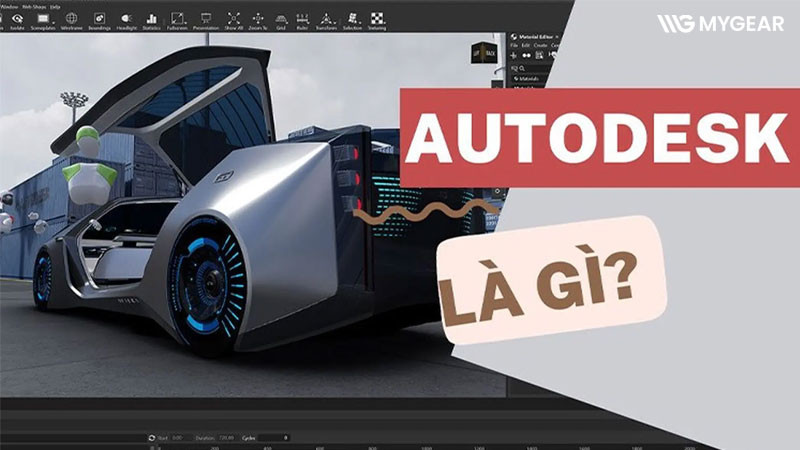Click the MYGEAR logo
The image size is (800, 450).
click(x=720, y=23)
